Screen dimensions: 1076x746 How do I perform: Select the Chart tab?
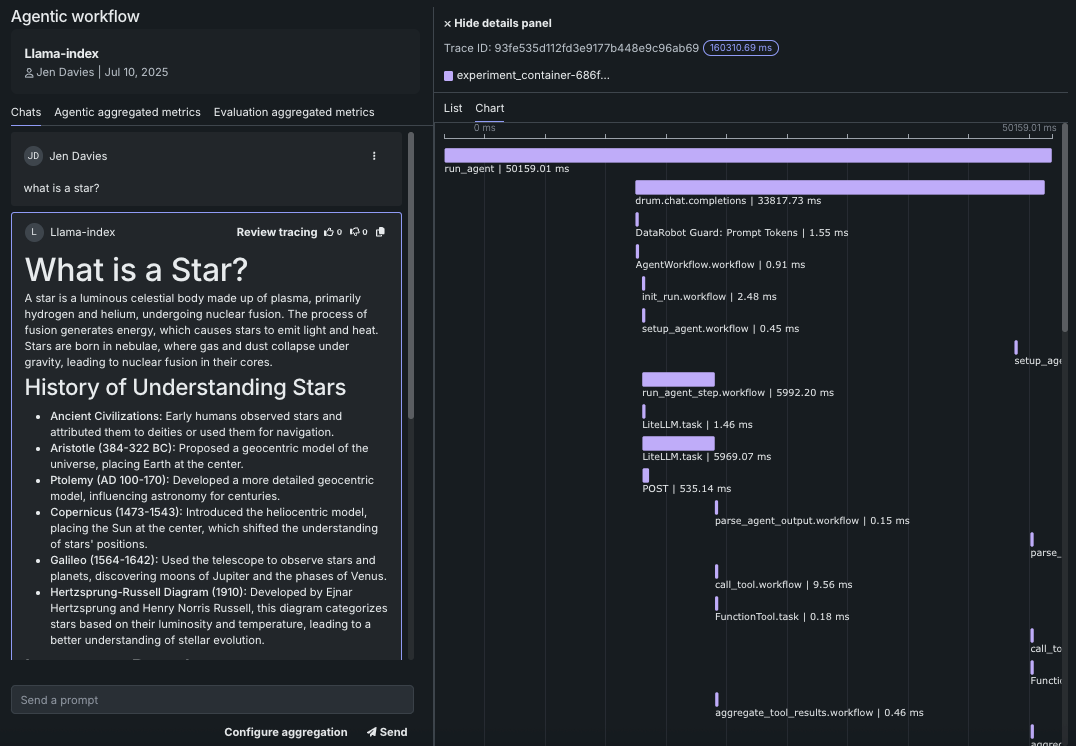[490, 108]
